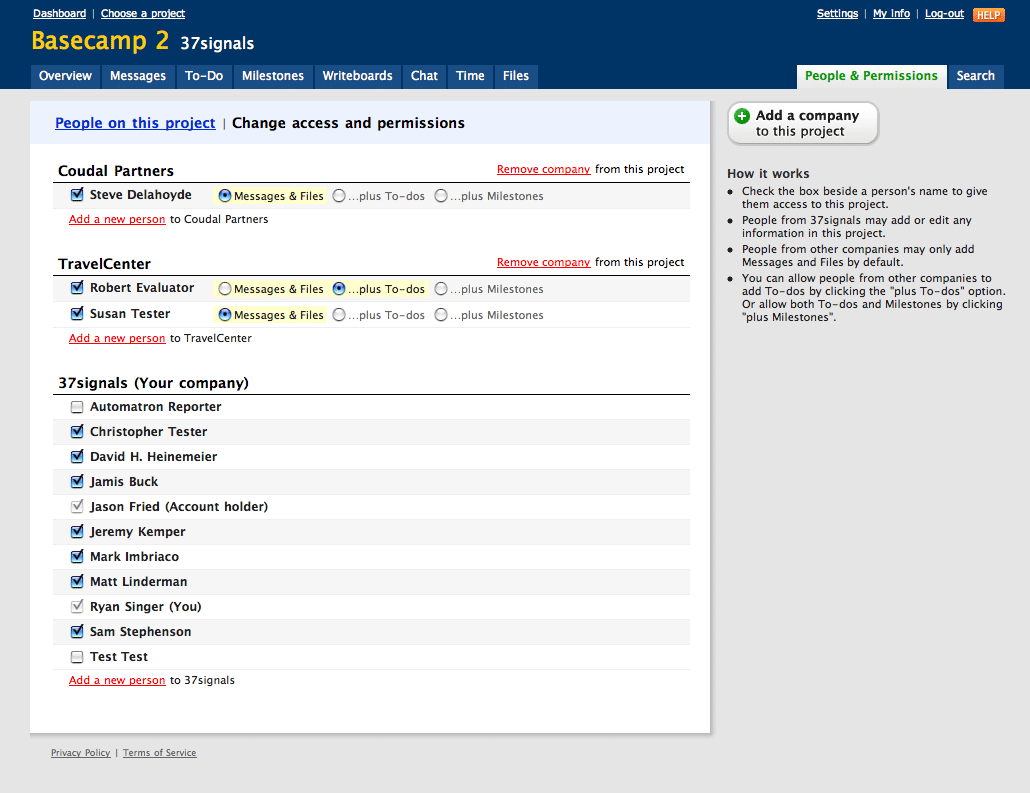
Task: Open the Writeboards tab
Action: click(x=357, y=76)
